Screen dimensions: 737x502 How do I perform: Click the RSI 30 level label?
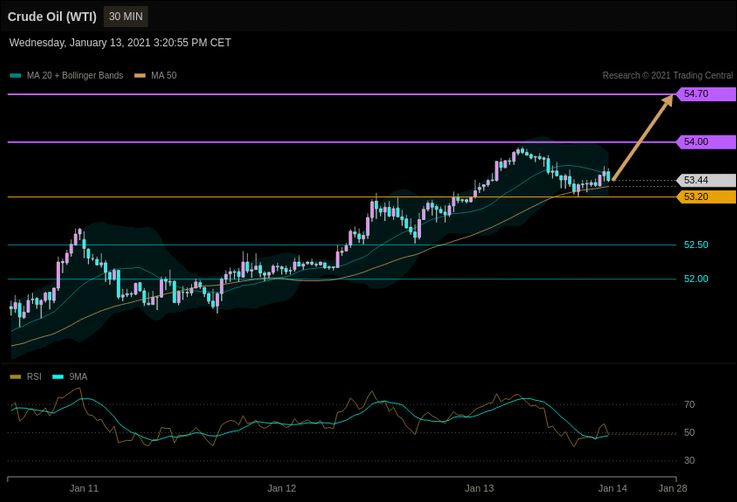coord(689,461)
